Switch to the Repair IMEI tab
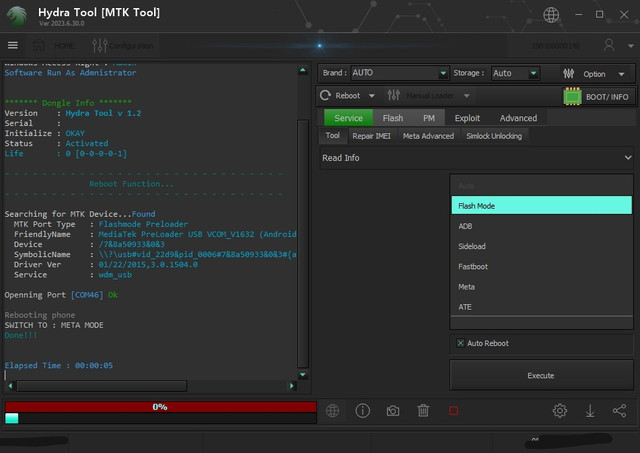This screenshot has height=453, width=640. pos(373,136)
